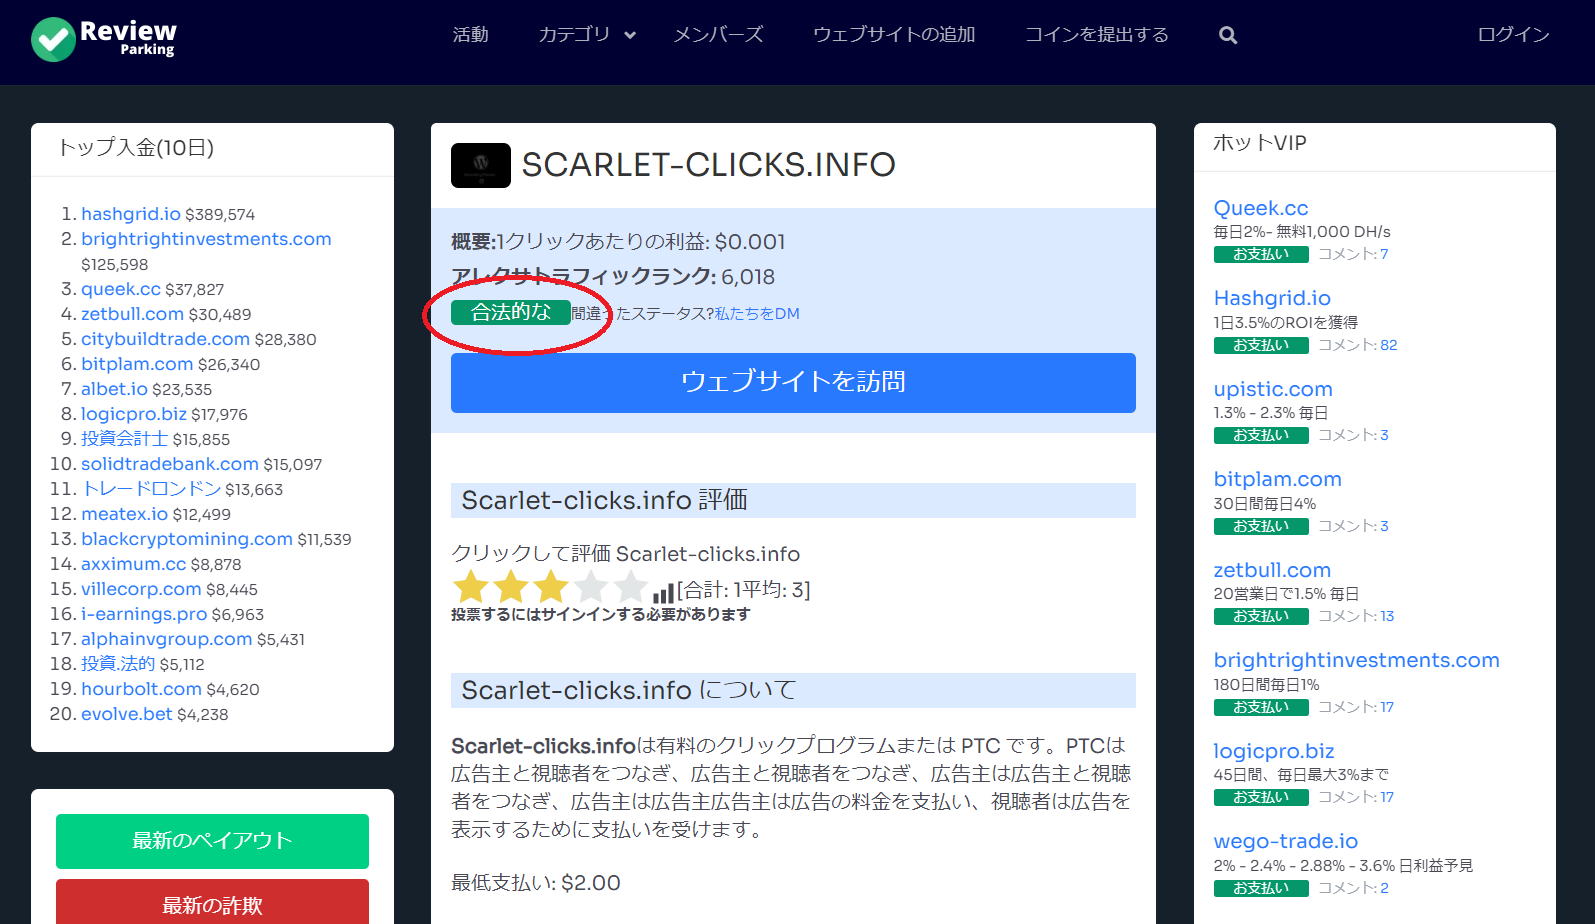The image size is (1595, 924).
Task: Expand the カテゴリ dropdown menu
Action: 587,35
